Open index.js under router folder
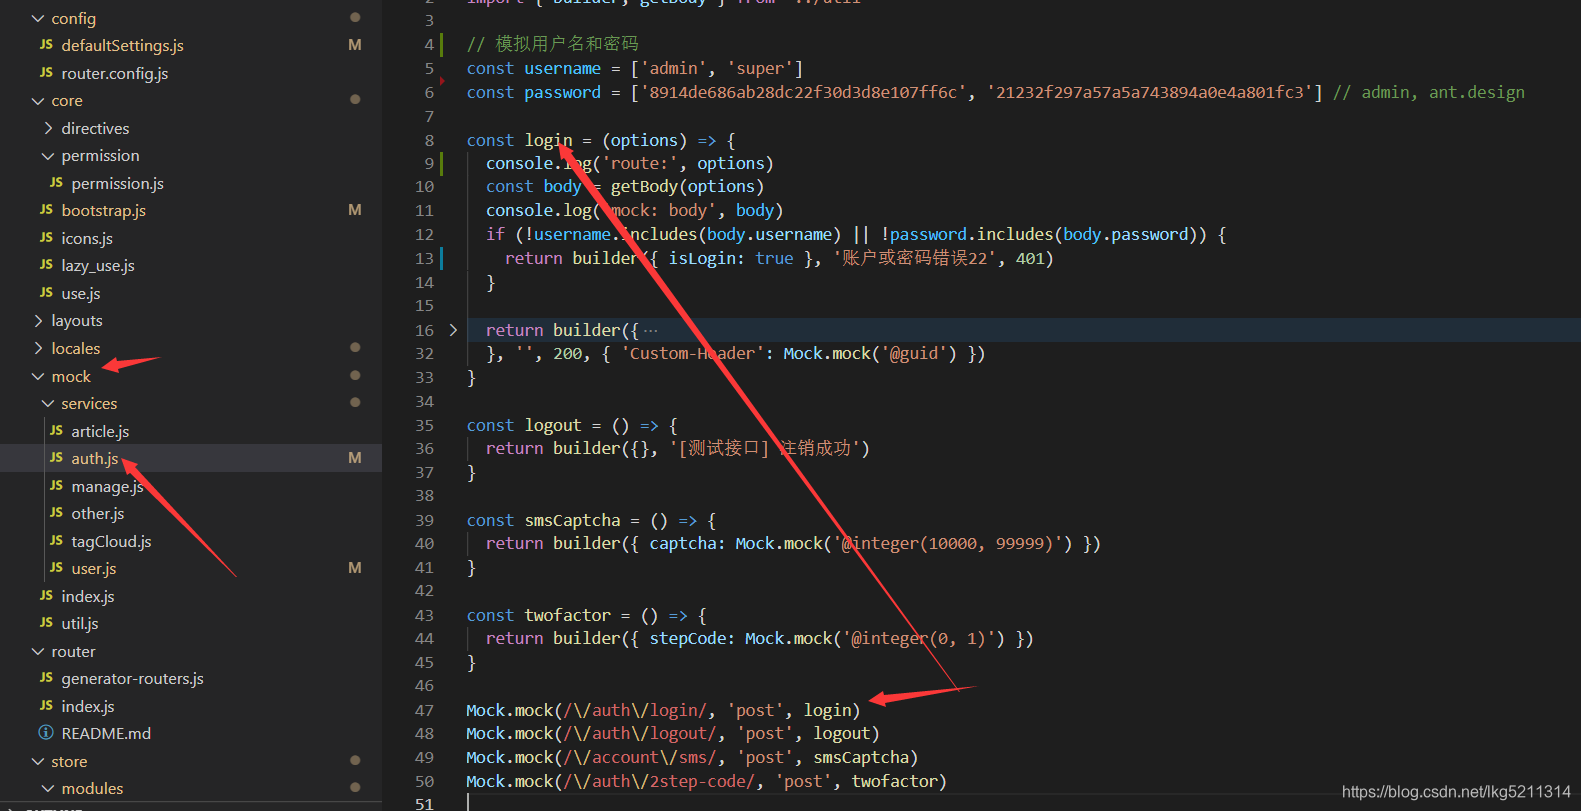 pyautogui.click(x=88, y=706)
